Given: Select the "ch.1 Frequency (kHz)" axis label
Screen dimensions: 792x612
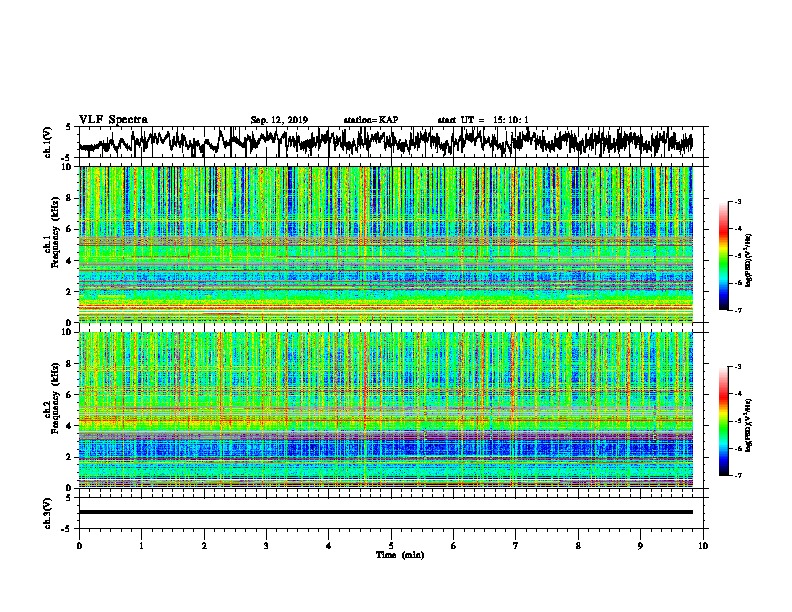Looking at the screenshot, I should 52,232.
